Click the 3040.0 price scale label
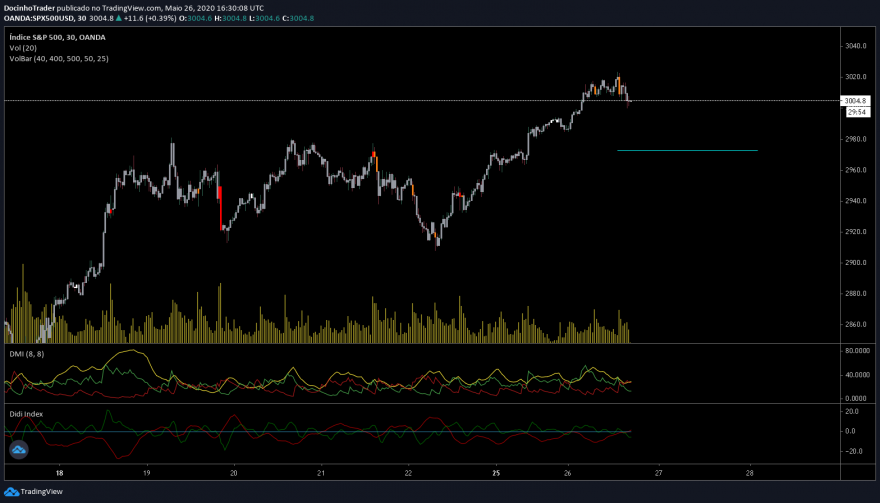The height and width of the screenshot is (503, 880). [x=856, y=46]
